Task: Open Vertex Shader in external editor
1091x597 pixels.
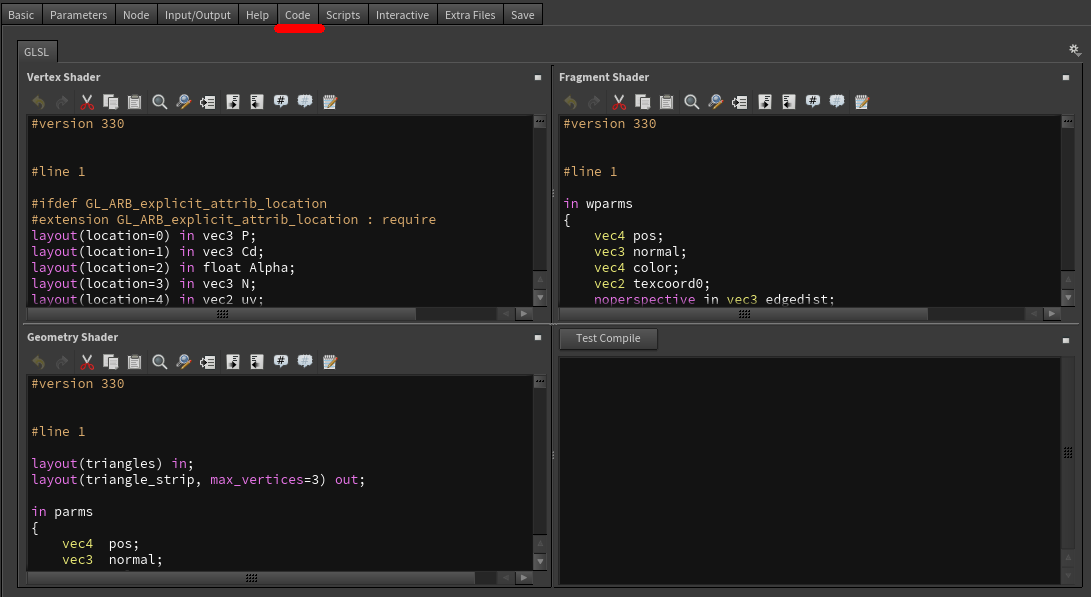Action: (330, 102)
